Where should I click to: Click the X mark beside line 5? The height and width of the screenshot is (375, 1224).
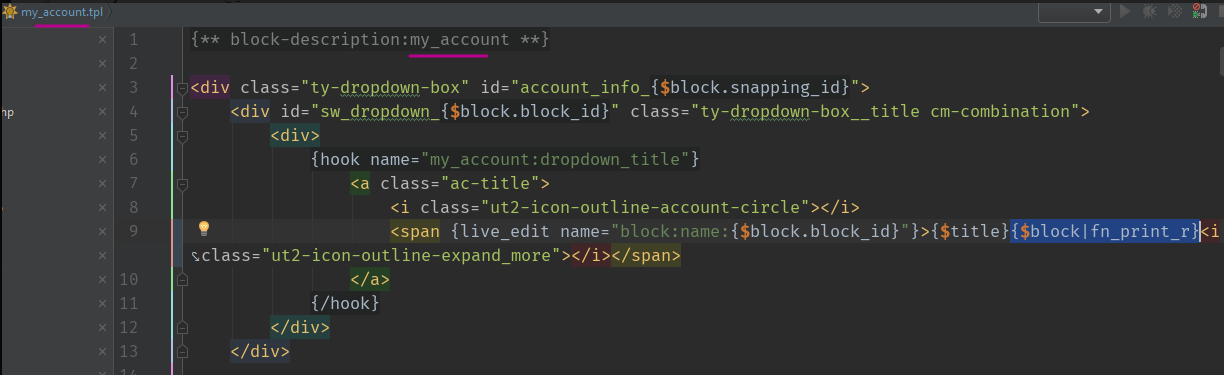point(102,136)
